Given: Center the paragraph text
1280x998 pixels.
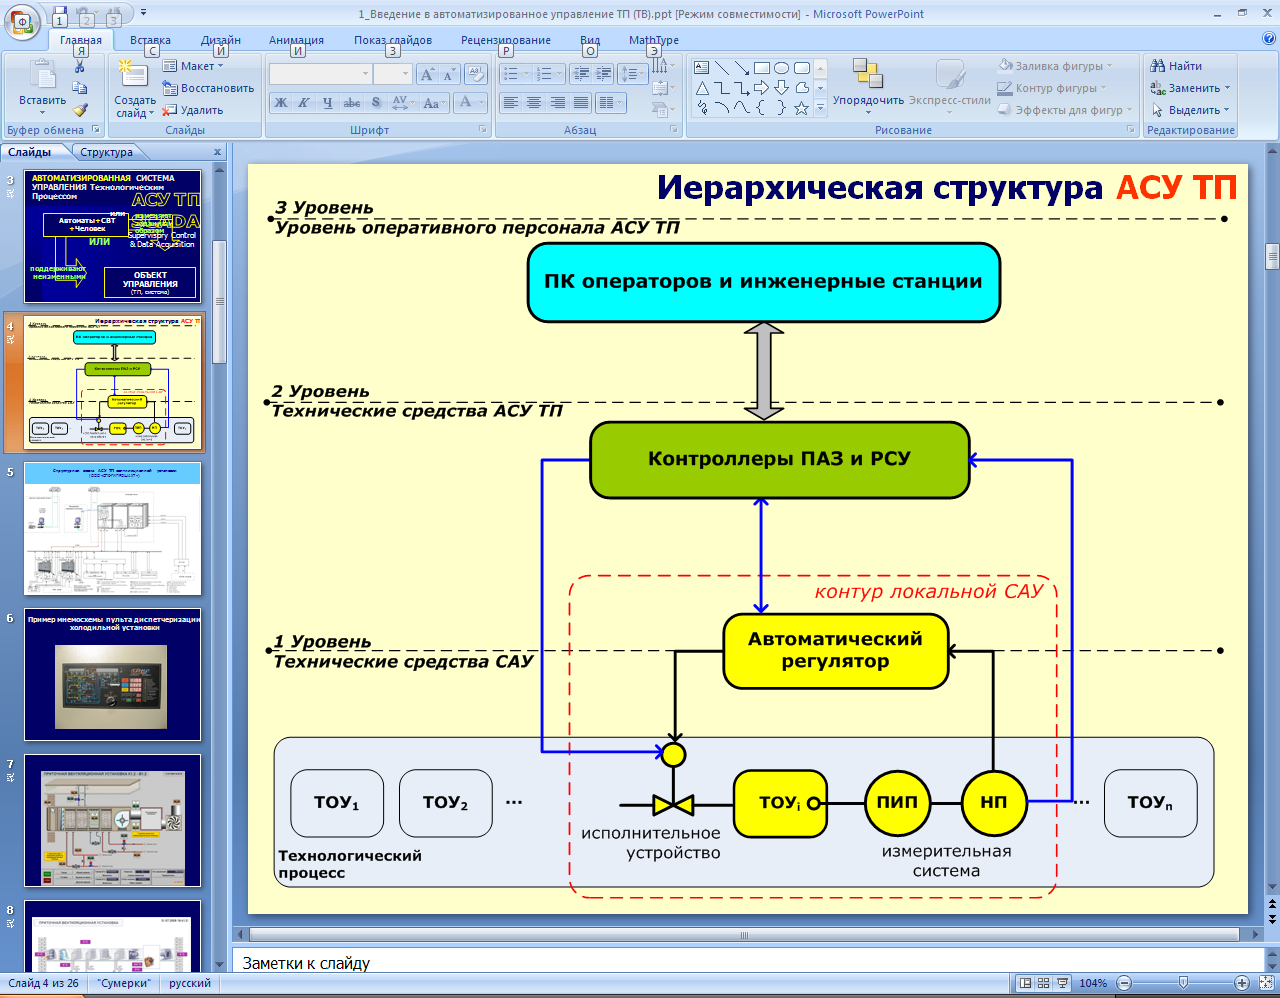Looking at the screenshot, I should click(534, 103).
